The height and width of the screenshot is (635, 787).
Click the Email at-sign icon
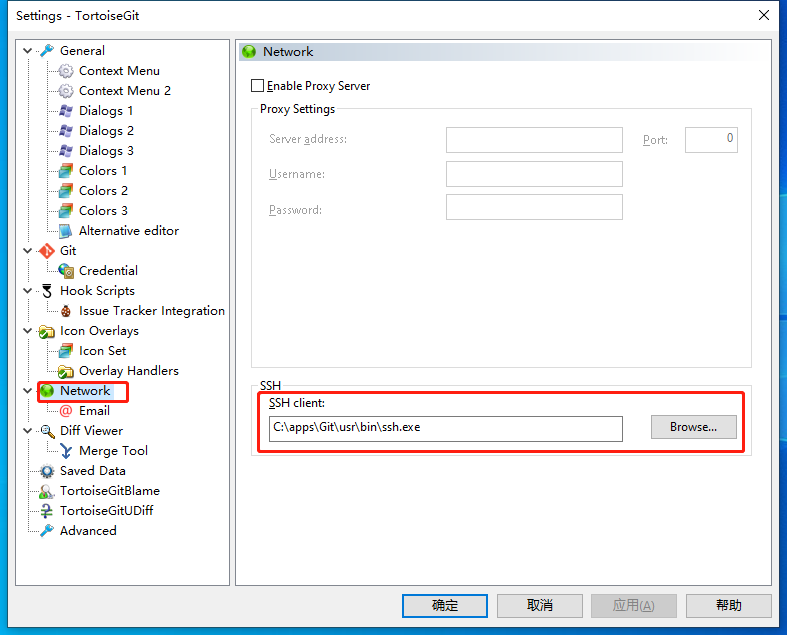(66, 411)
